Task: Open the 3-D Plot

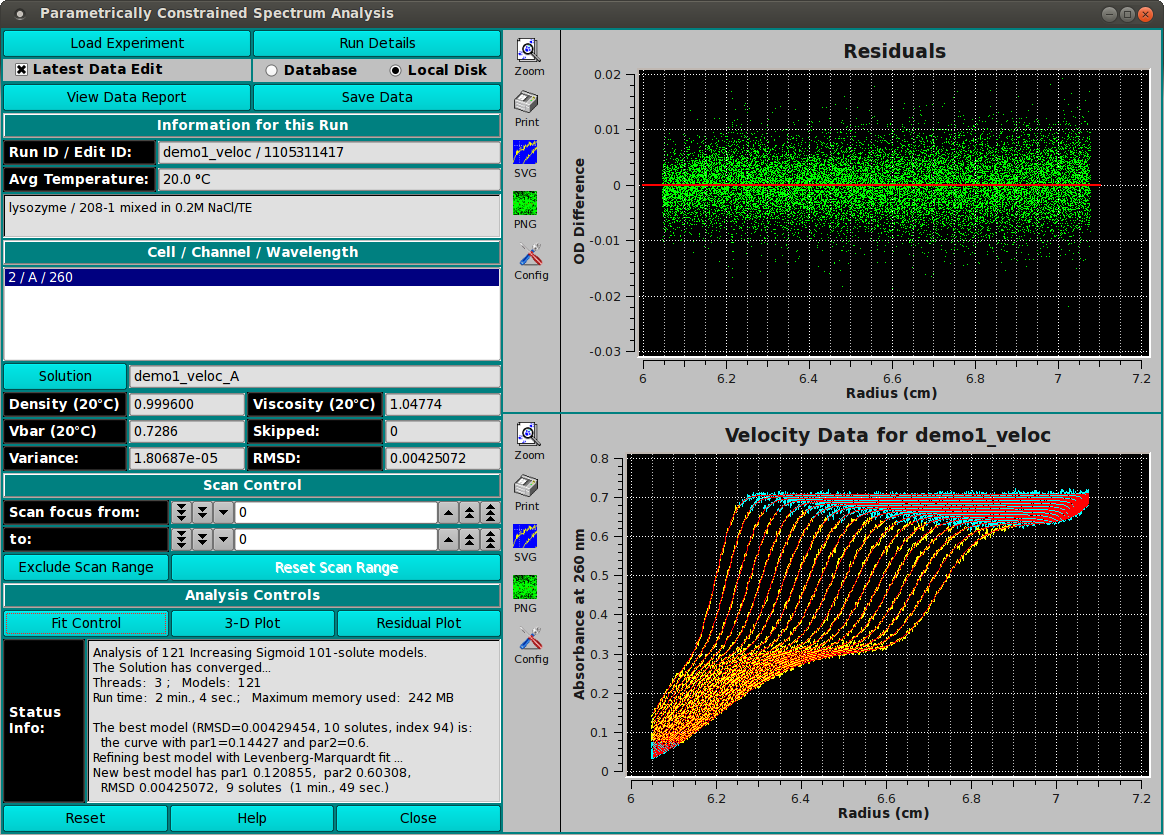Action: pyautogui.click(x=252, y=623)
